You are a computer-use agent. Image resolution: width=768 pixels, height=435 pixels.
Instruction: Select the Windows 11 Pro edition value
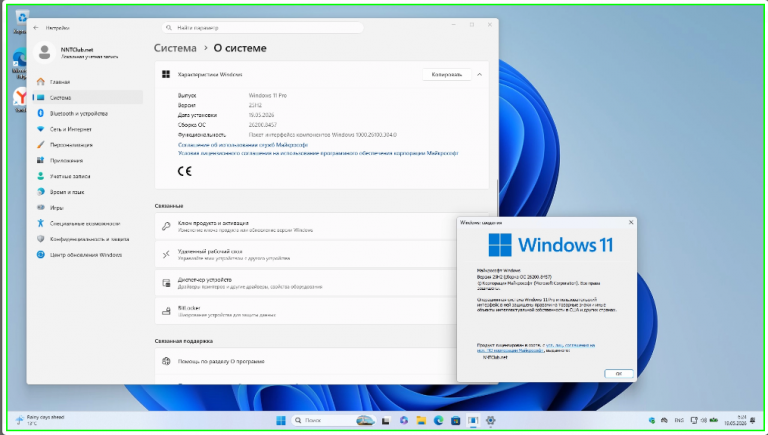(268, 96)
